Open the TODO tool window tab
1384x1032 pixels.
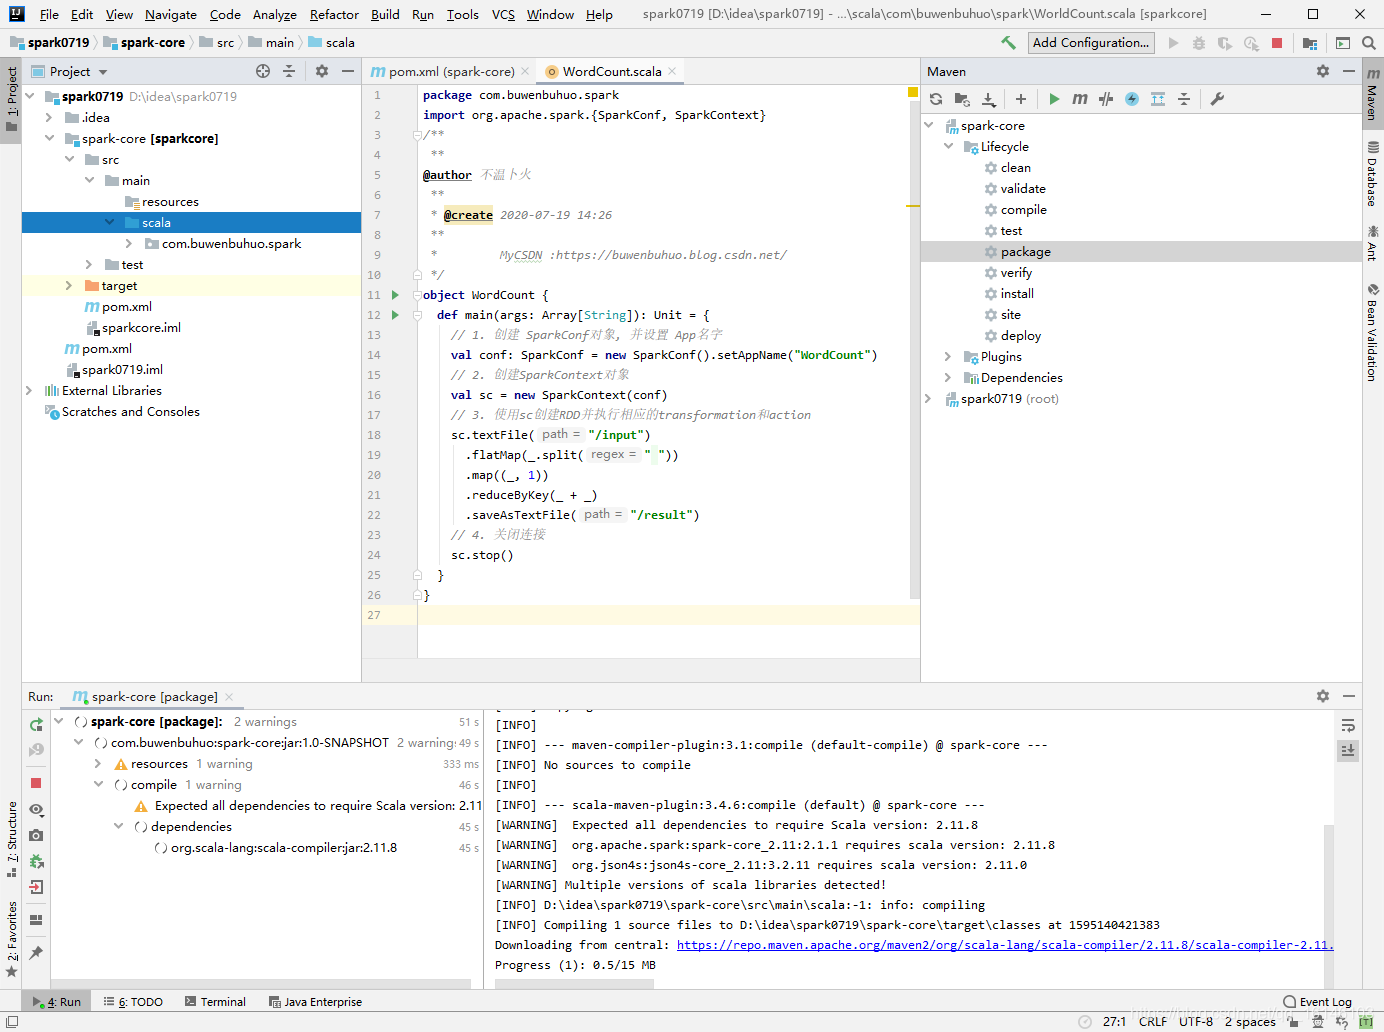click(x=133, y=1001)
